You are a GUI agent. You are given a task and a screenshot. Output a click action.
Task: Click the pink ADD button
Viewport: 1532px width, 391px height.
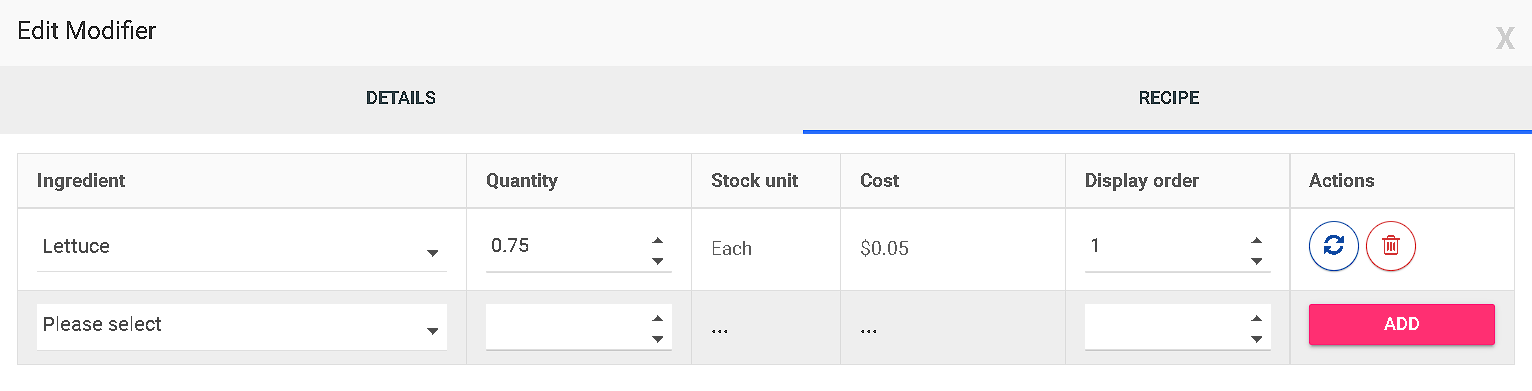tap(1401, 324)
